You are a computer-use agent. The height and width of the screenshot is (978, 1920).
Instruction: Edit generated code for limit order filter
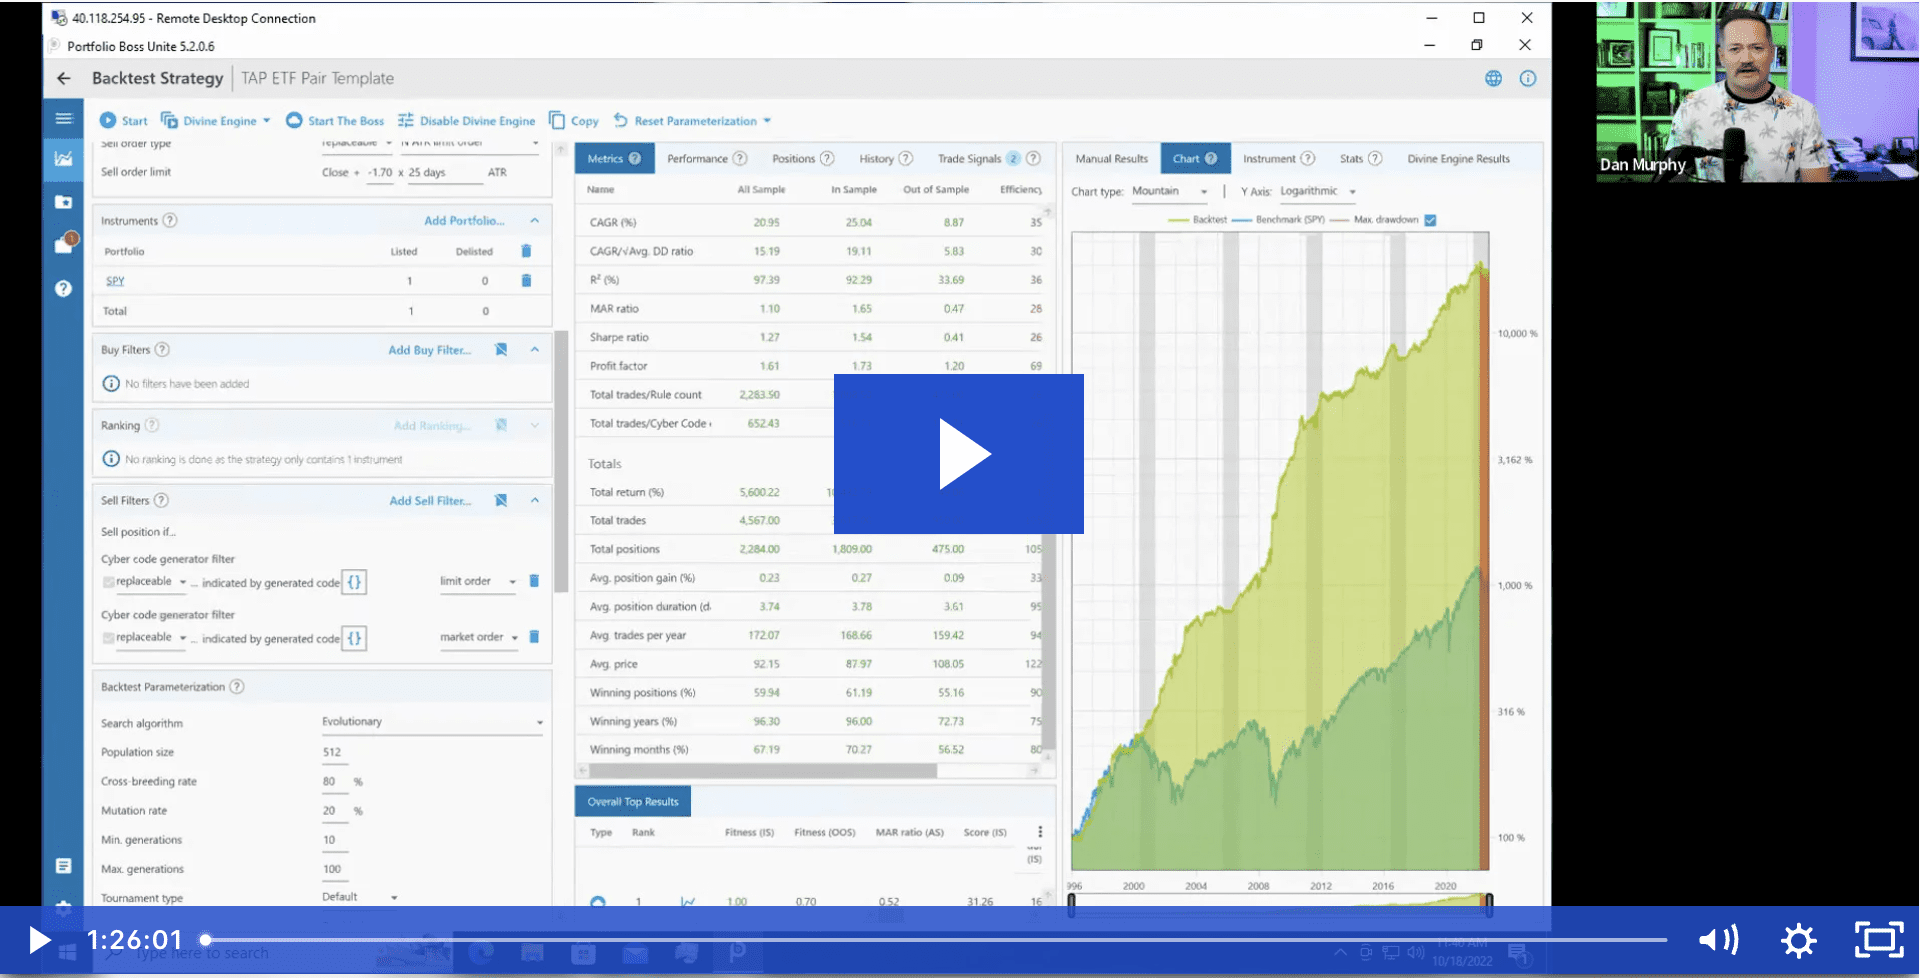point(354,582)
